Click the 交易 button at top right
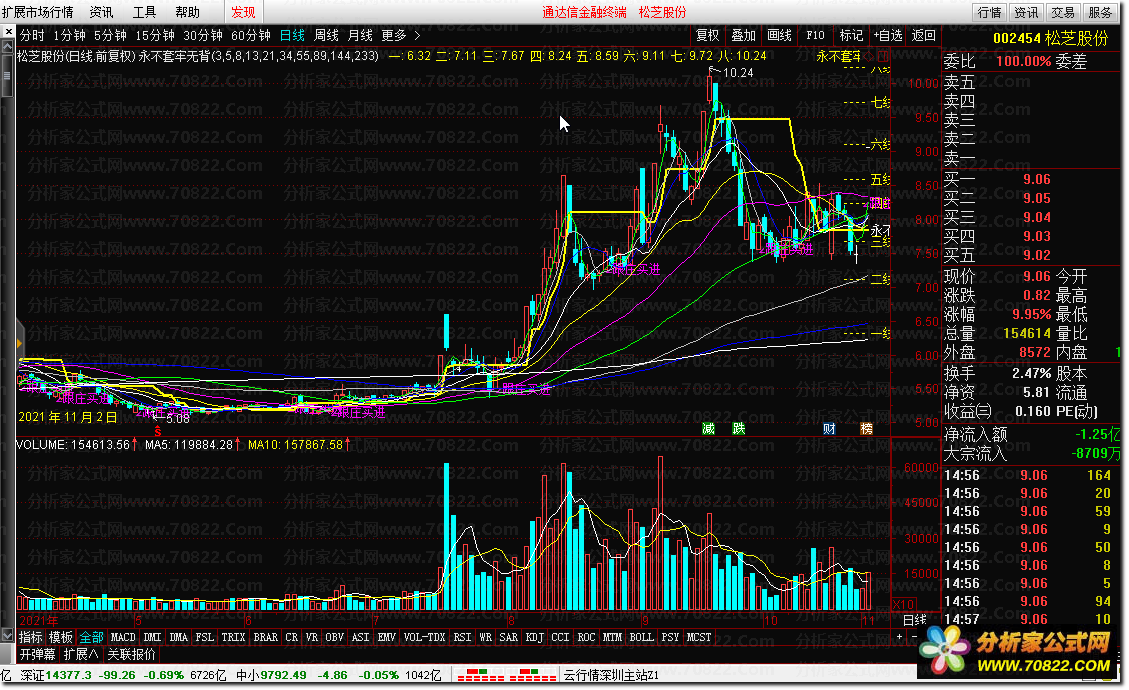1129x690 pixels. point(1063,12)
